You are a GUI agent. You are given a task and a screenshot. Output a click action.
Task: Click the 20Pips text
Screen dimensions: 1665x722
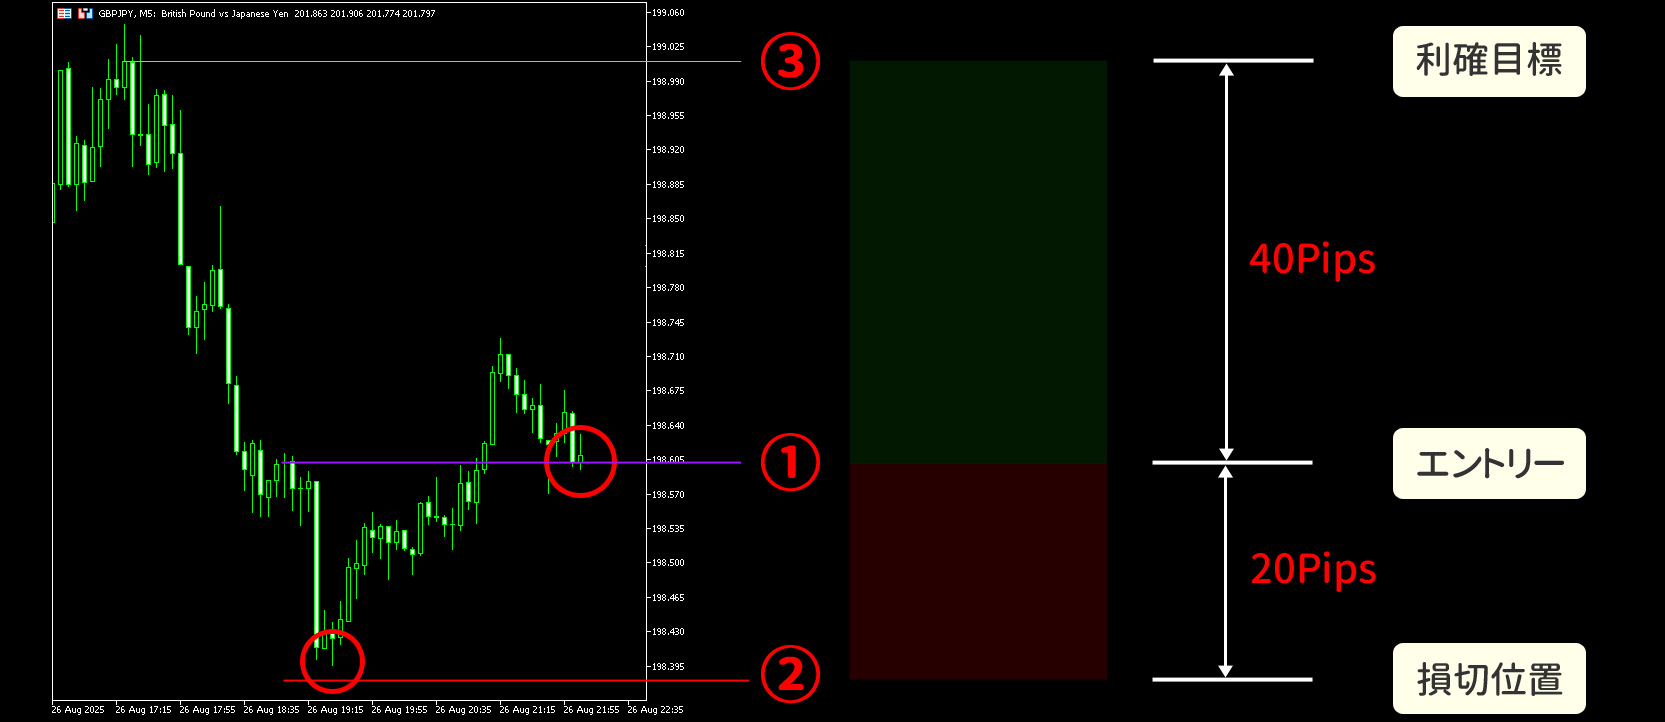pos(1312,569)
